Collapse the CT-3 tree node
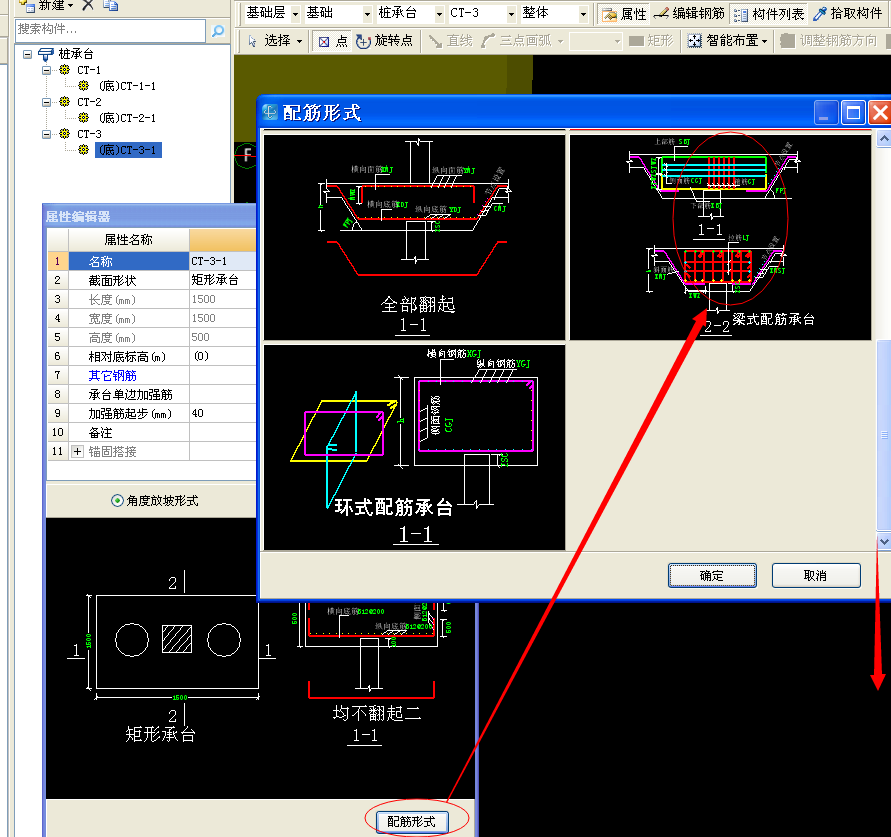The image size is (891, 837). tap(47, 134)
